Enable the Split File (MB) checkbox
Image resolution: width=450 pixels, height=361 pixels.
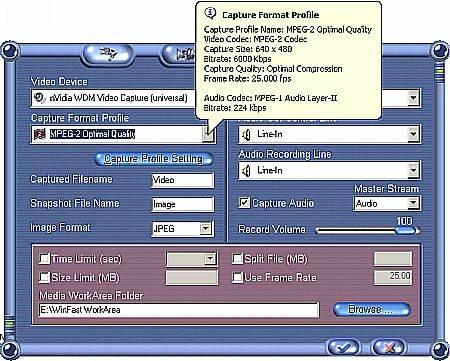tap(237, 259)
